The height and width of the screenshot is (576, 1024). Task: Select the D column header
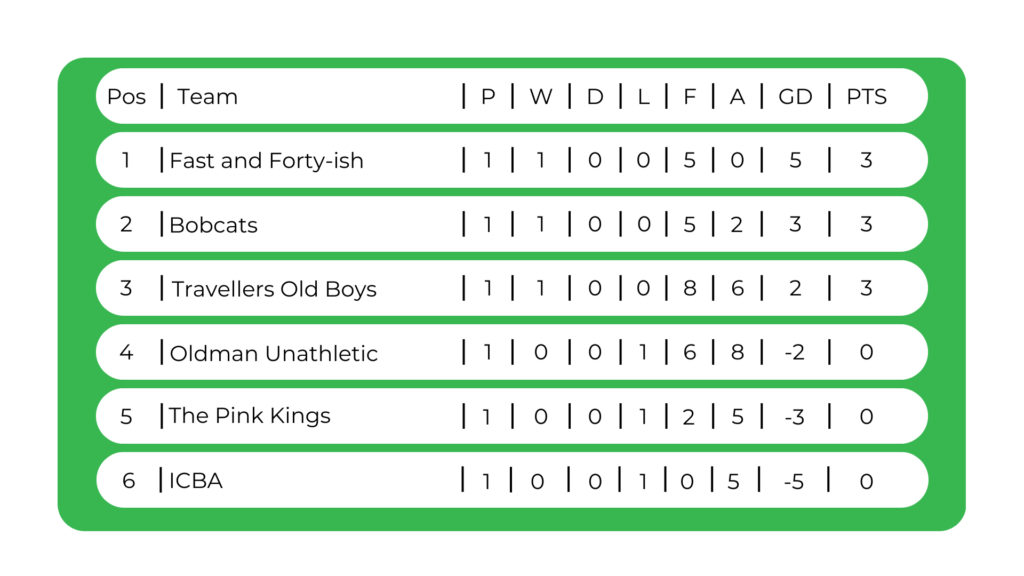point(595,97)
